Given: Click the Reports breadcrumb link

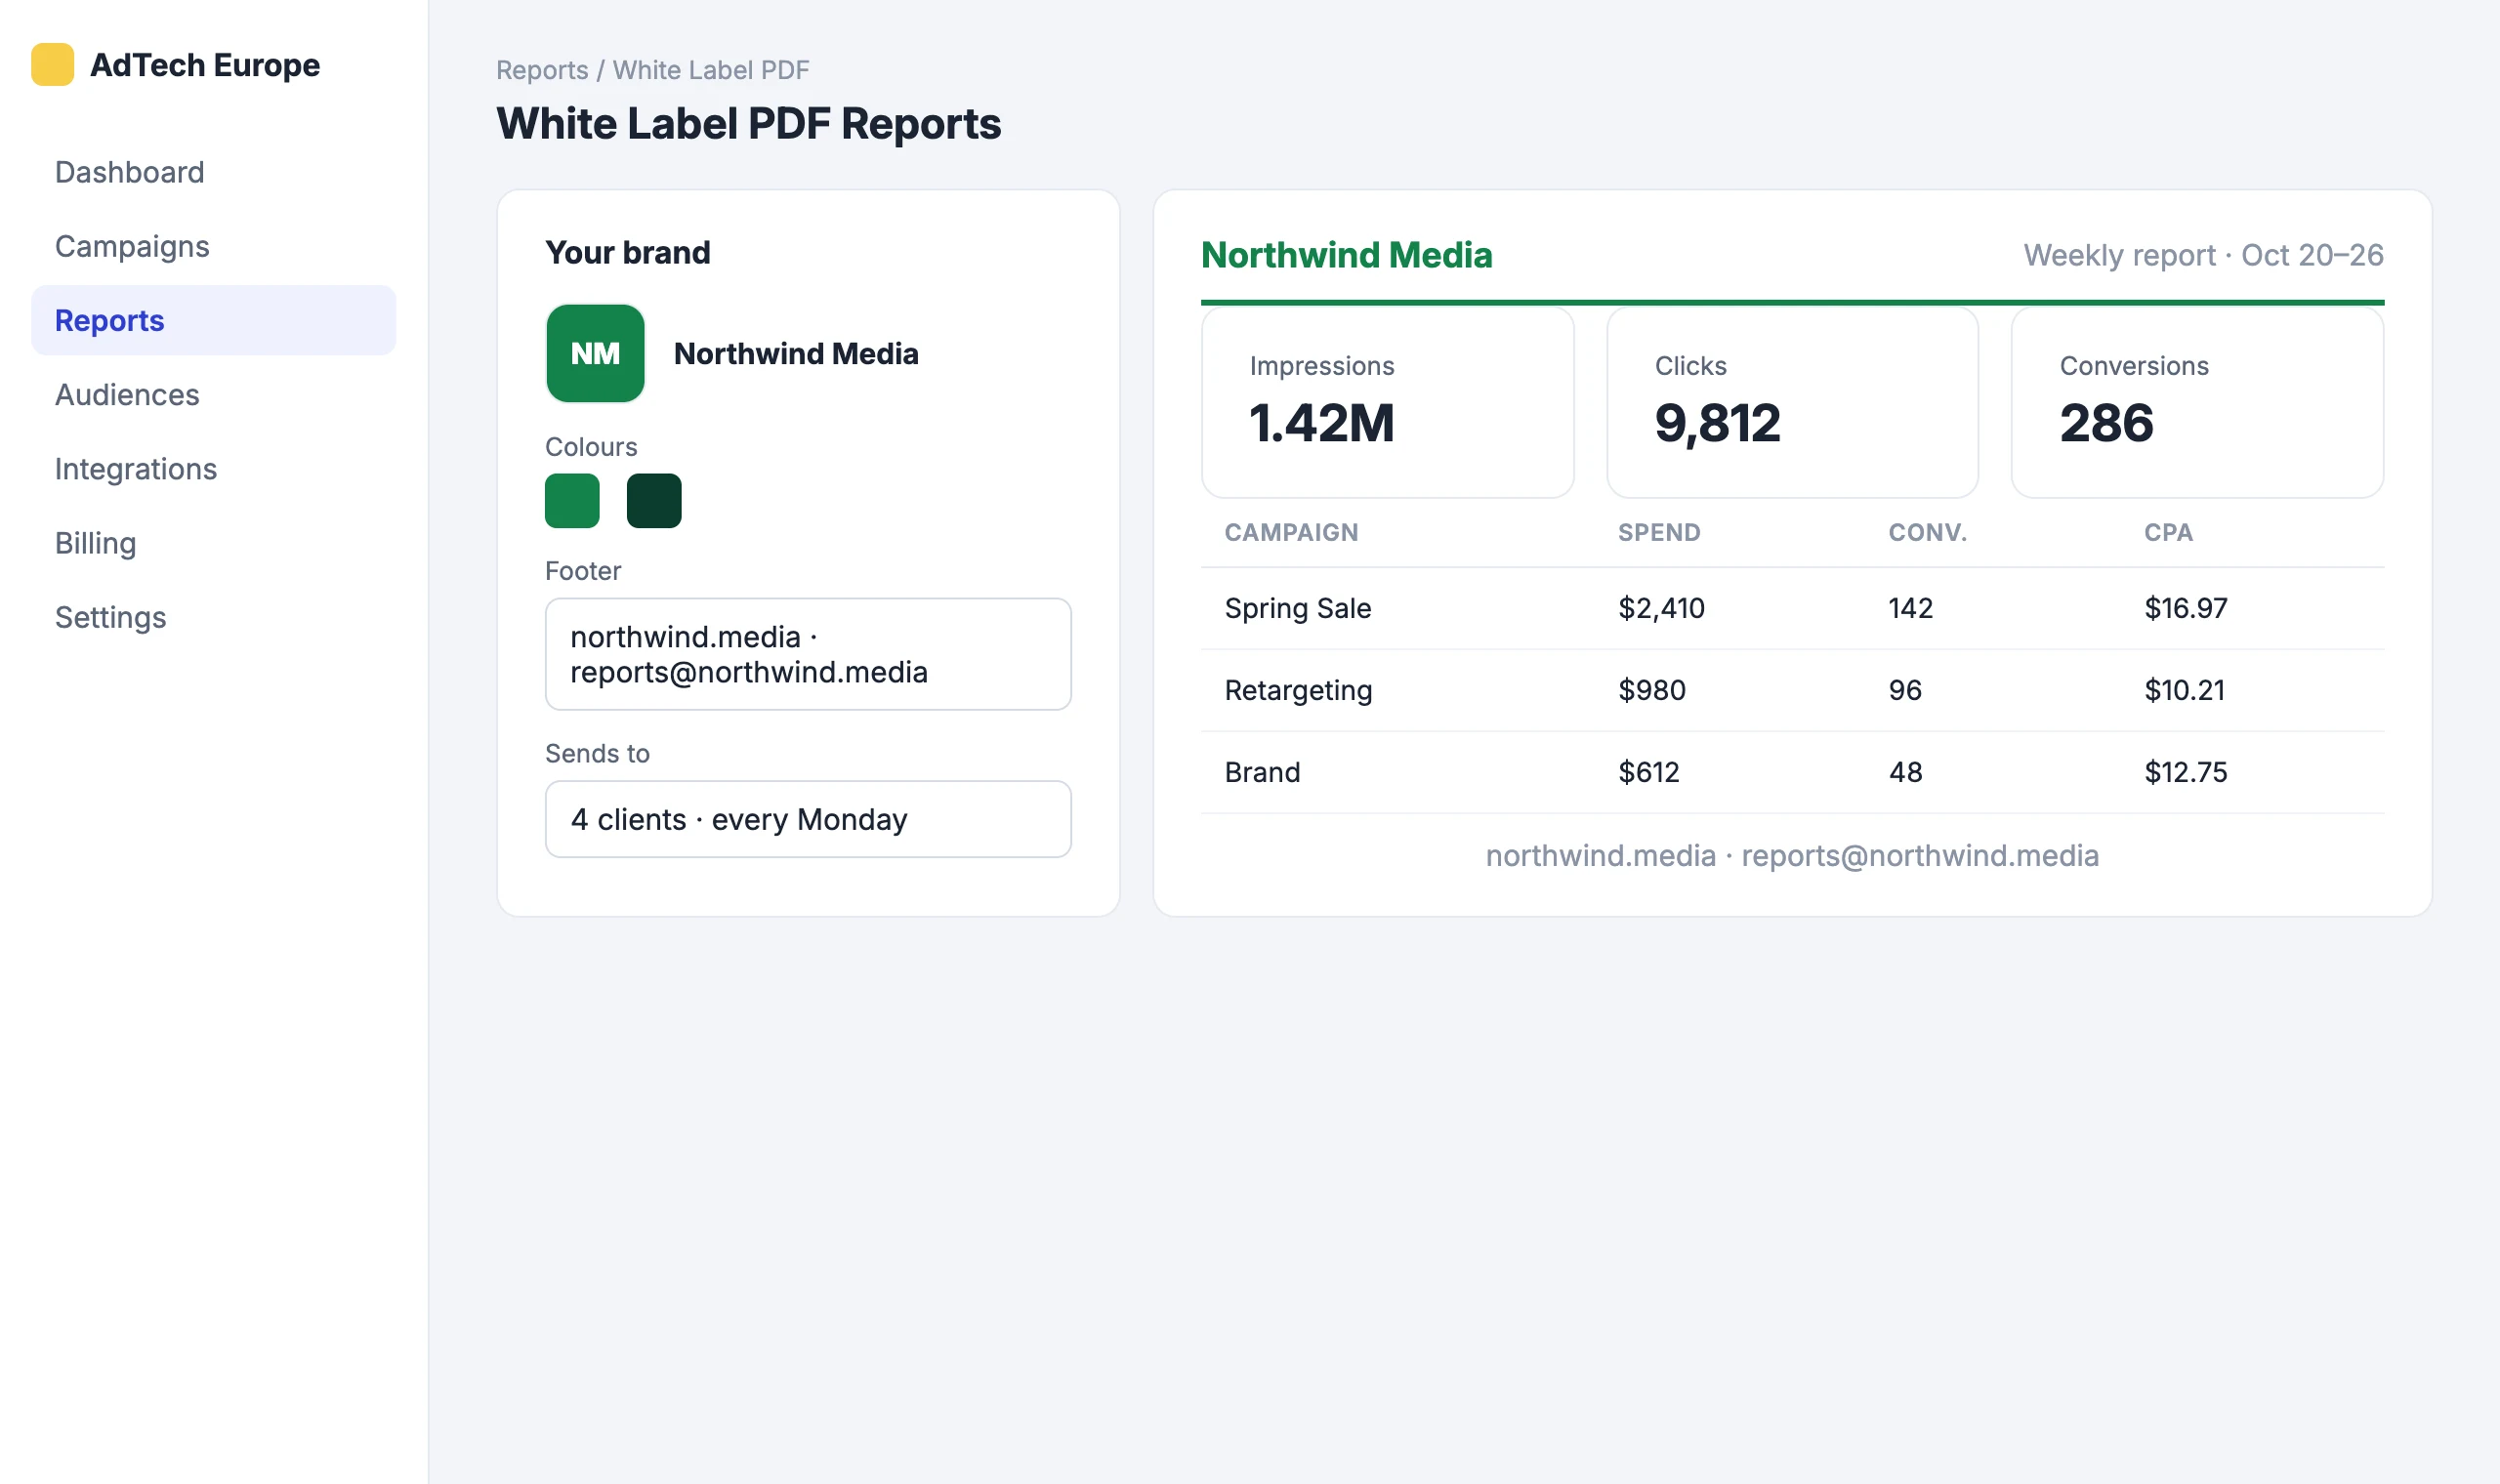Looking at the screenshot, I should [542, 70].
